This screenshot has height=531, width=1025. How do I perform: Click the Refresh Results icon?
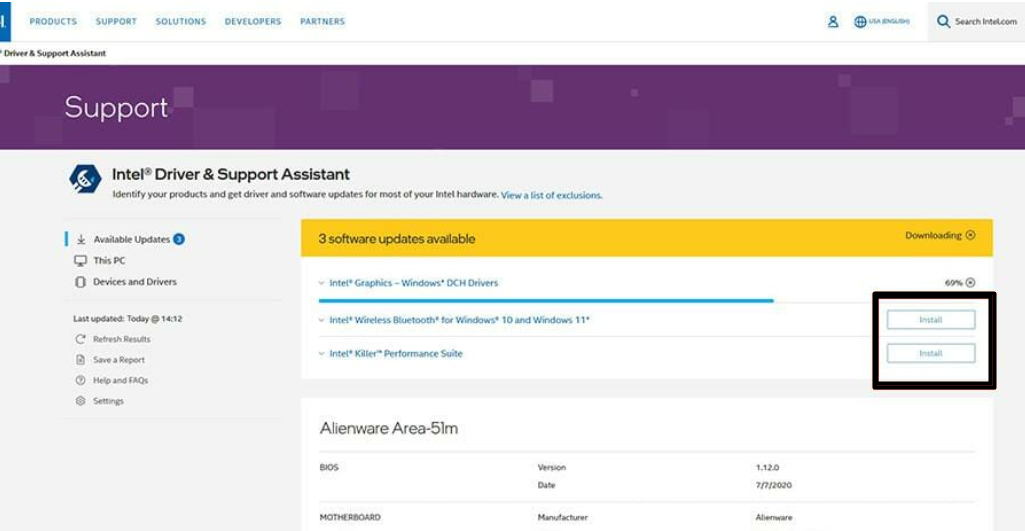pos(81,339)
